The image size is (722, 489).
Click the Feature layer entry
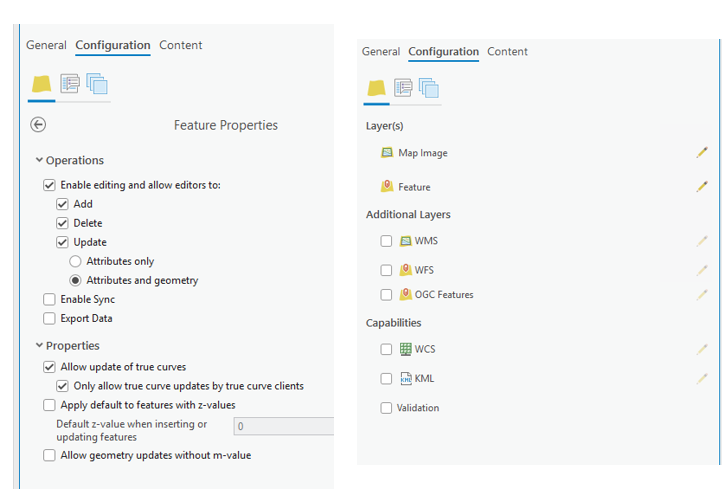coord(413,187)
